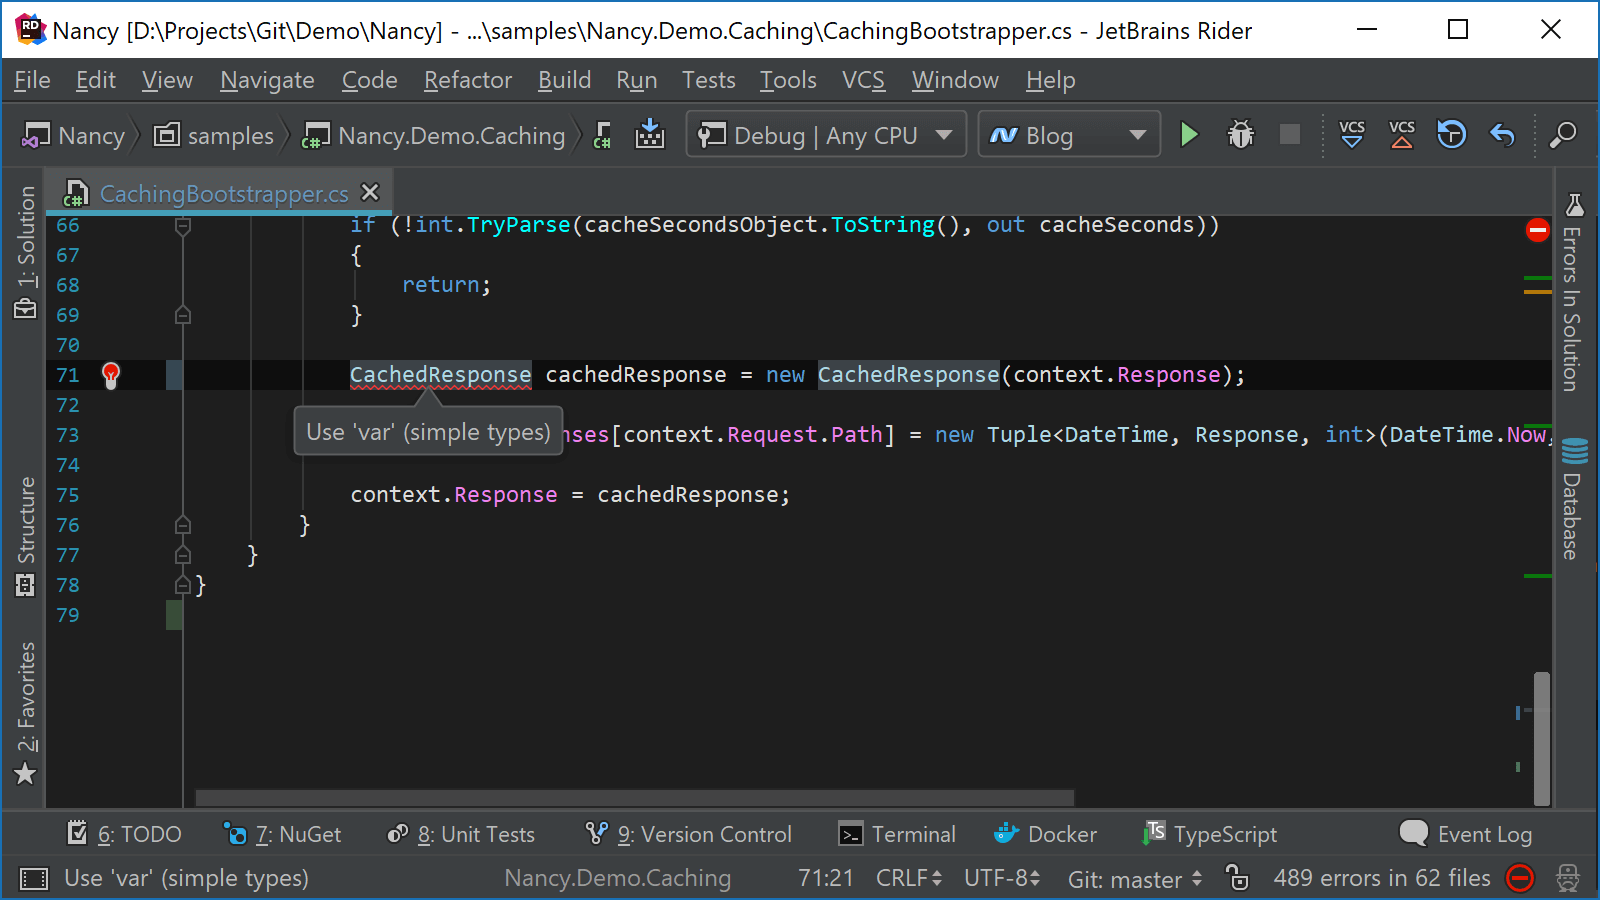
Task: Click line number 75 in the gutter
Action: (68, 495)
